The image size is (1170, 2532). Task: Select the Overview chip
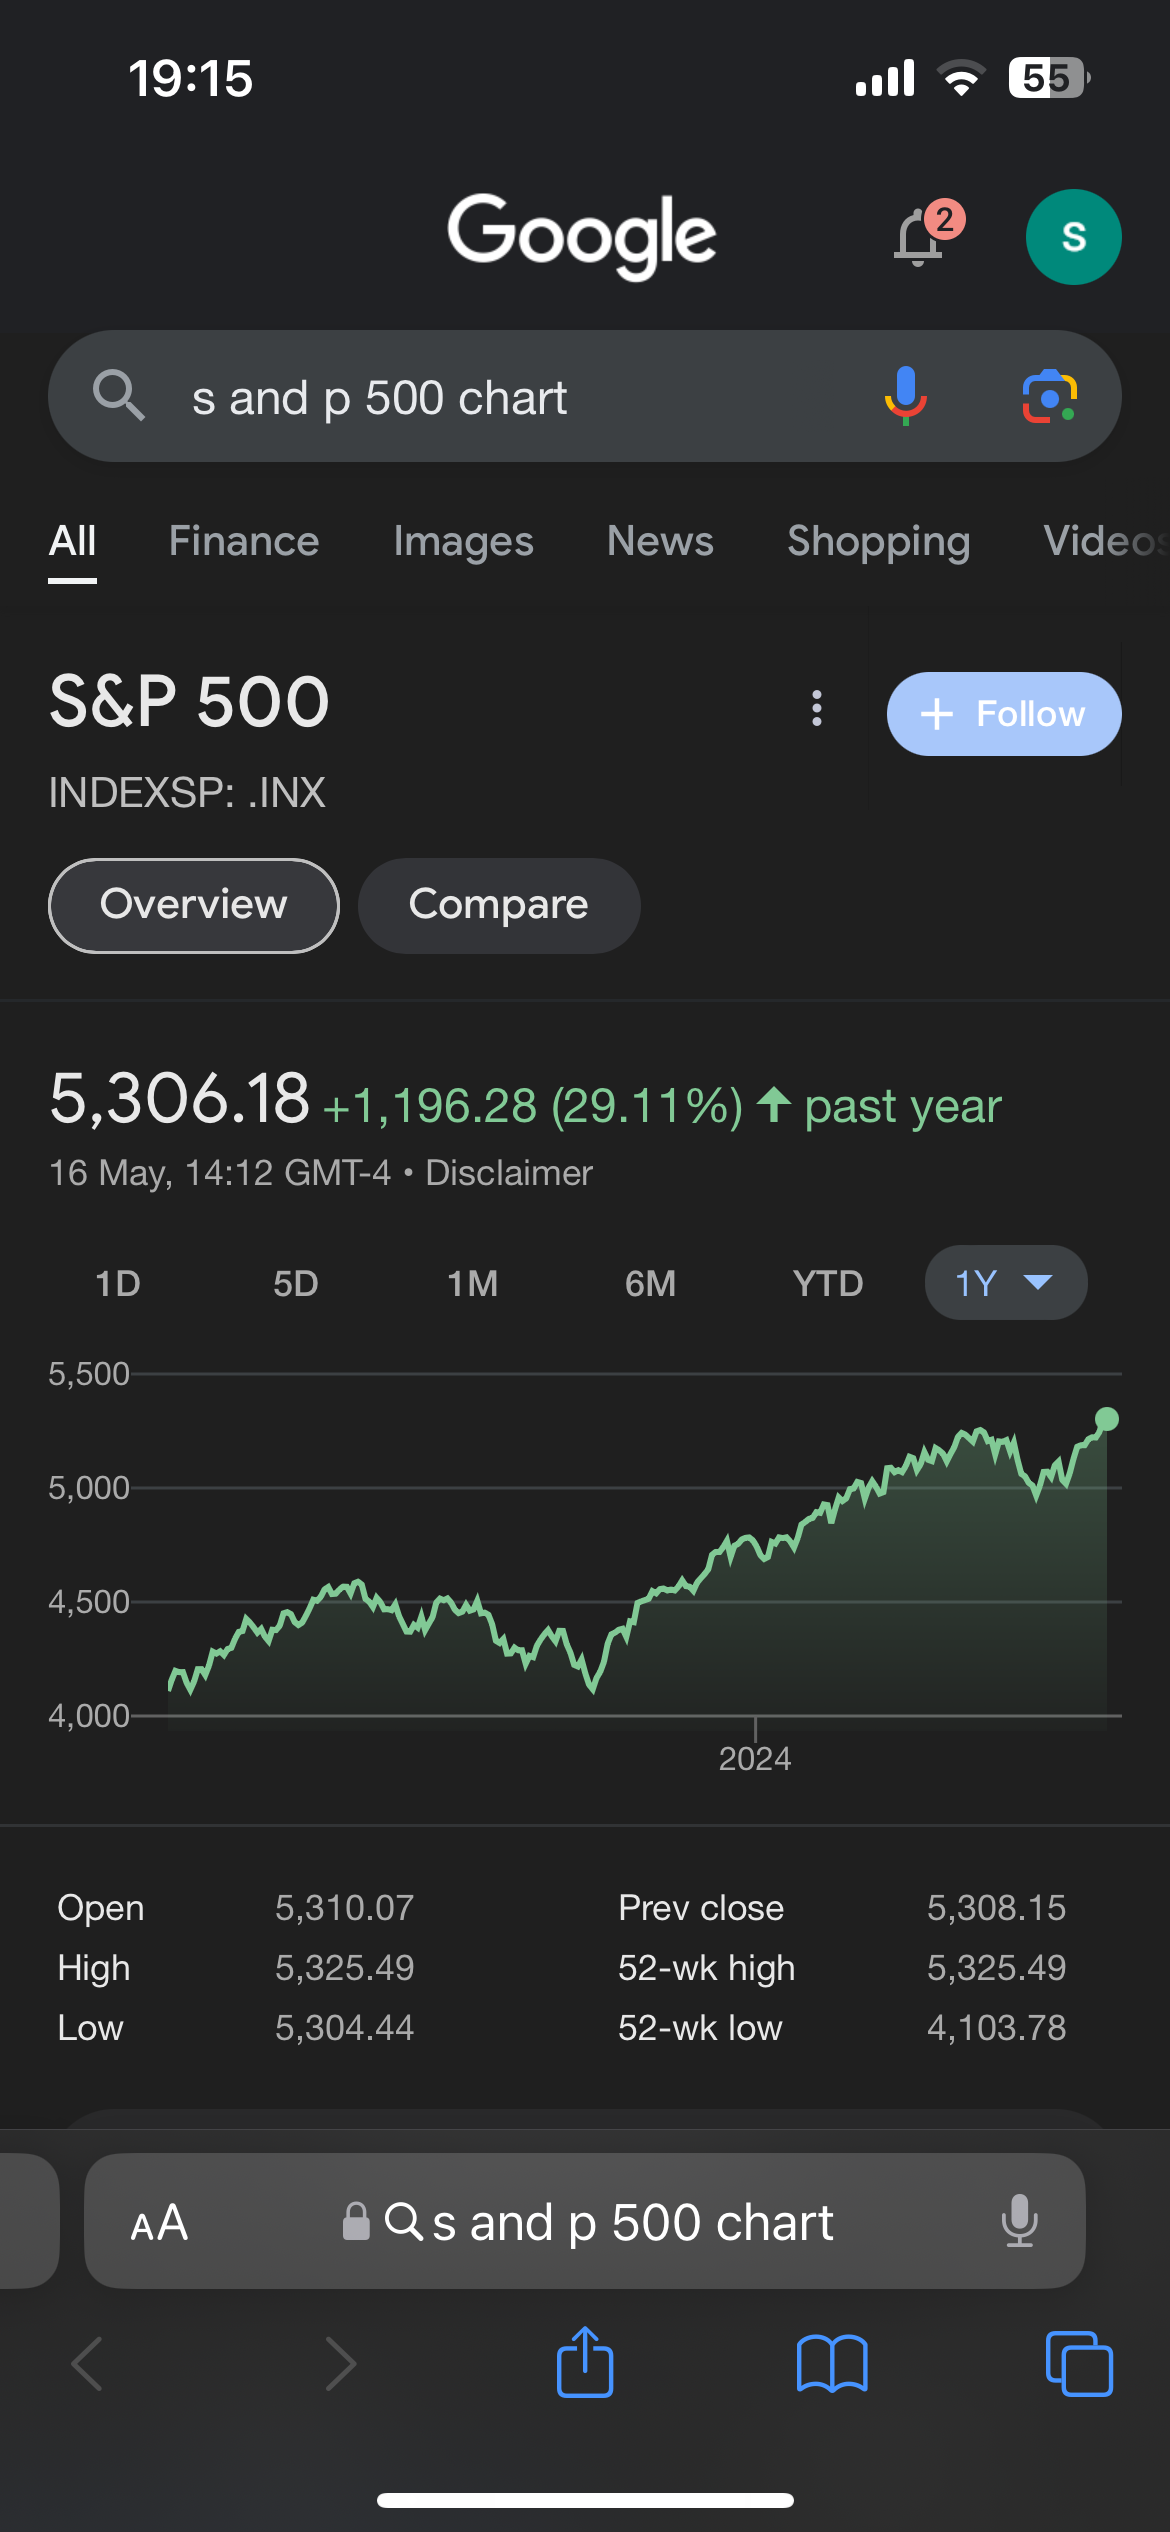[x=194, y=905]
